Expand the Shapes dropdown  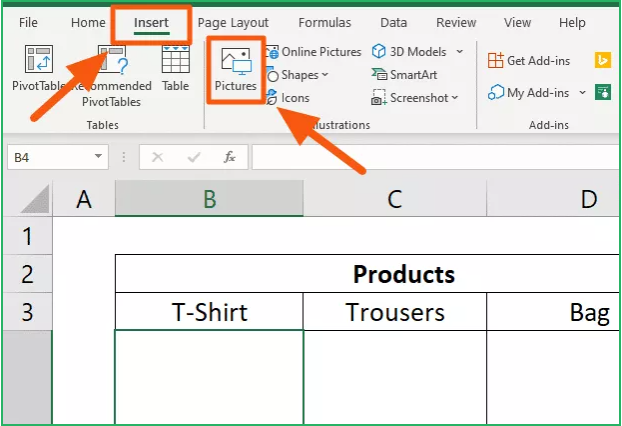pyautogui.click(x=324, y=75)
